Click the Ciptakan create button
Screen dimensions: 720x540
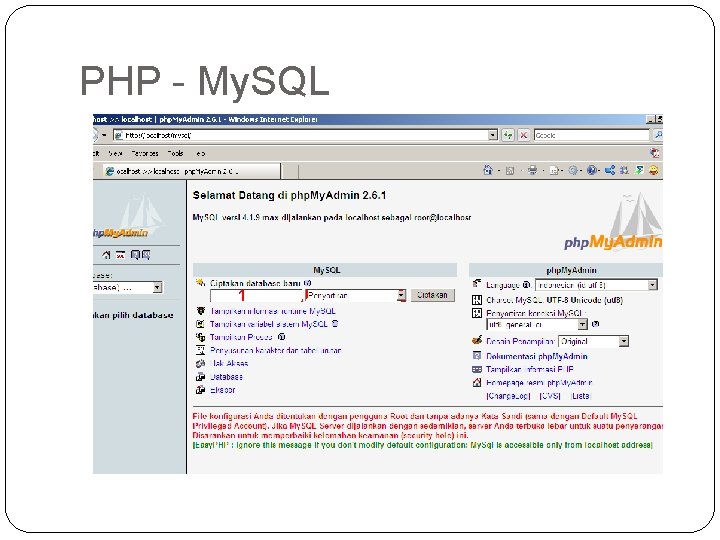click(x=433, y=295)
